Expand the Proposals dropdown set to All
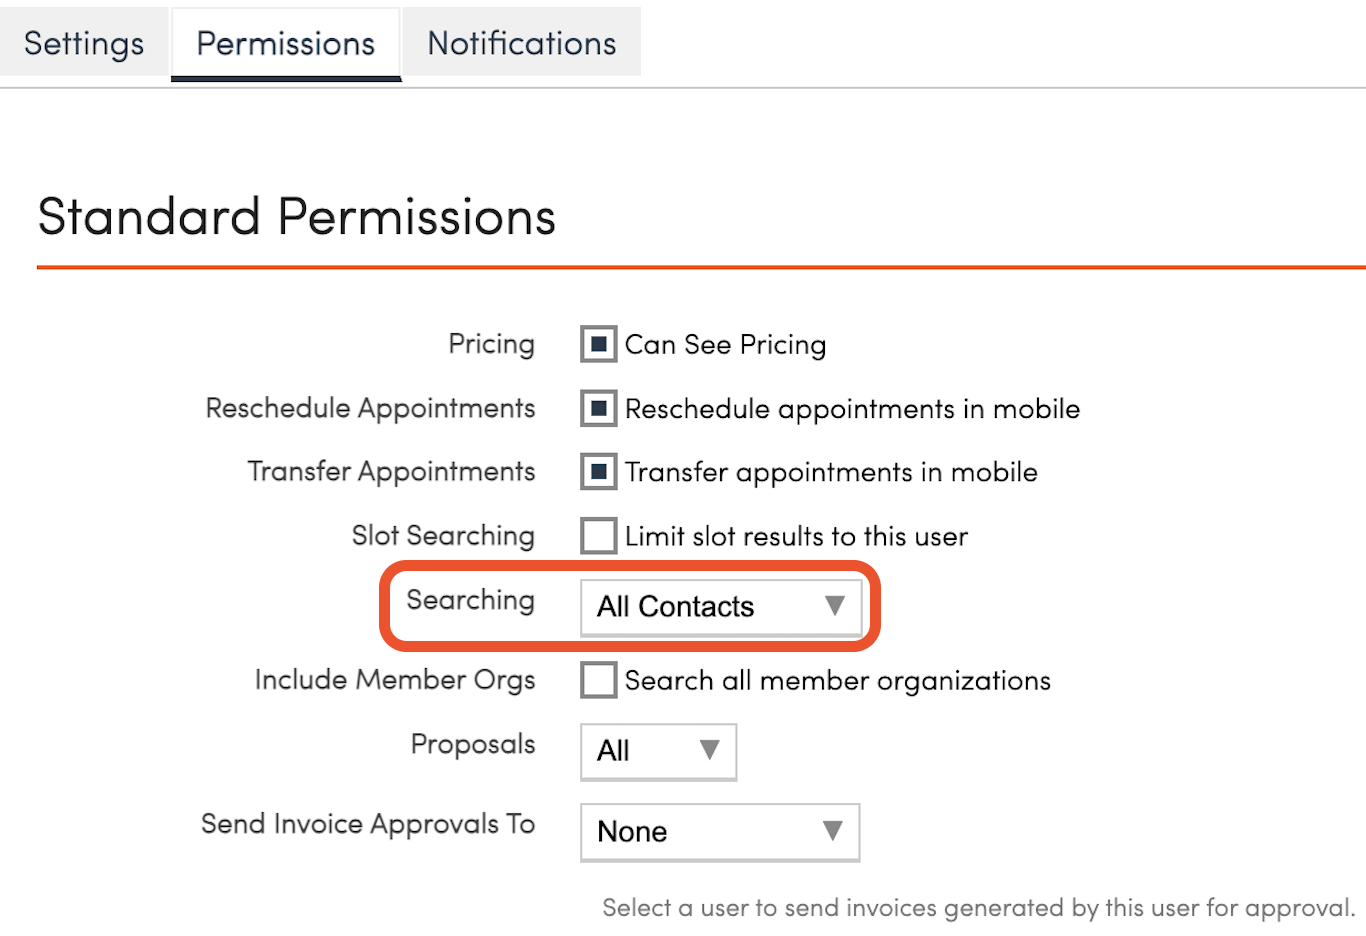 click(x=658, y=751)
